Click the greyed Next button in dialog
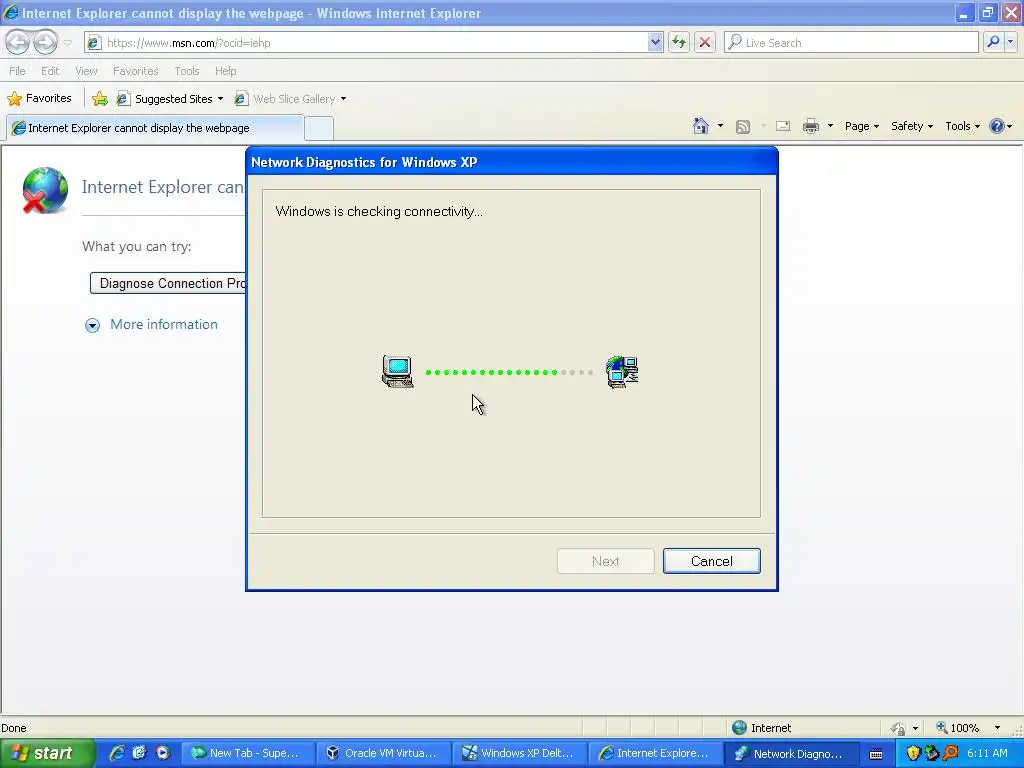1024x768 pixels. click(605, 561)
